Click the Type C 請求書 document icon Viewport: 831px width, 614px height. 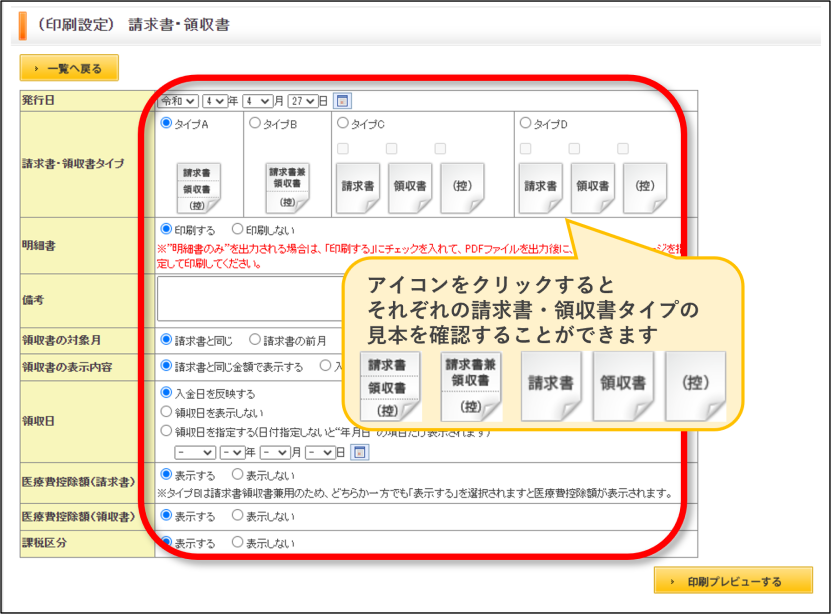(358, 188)
